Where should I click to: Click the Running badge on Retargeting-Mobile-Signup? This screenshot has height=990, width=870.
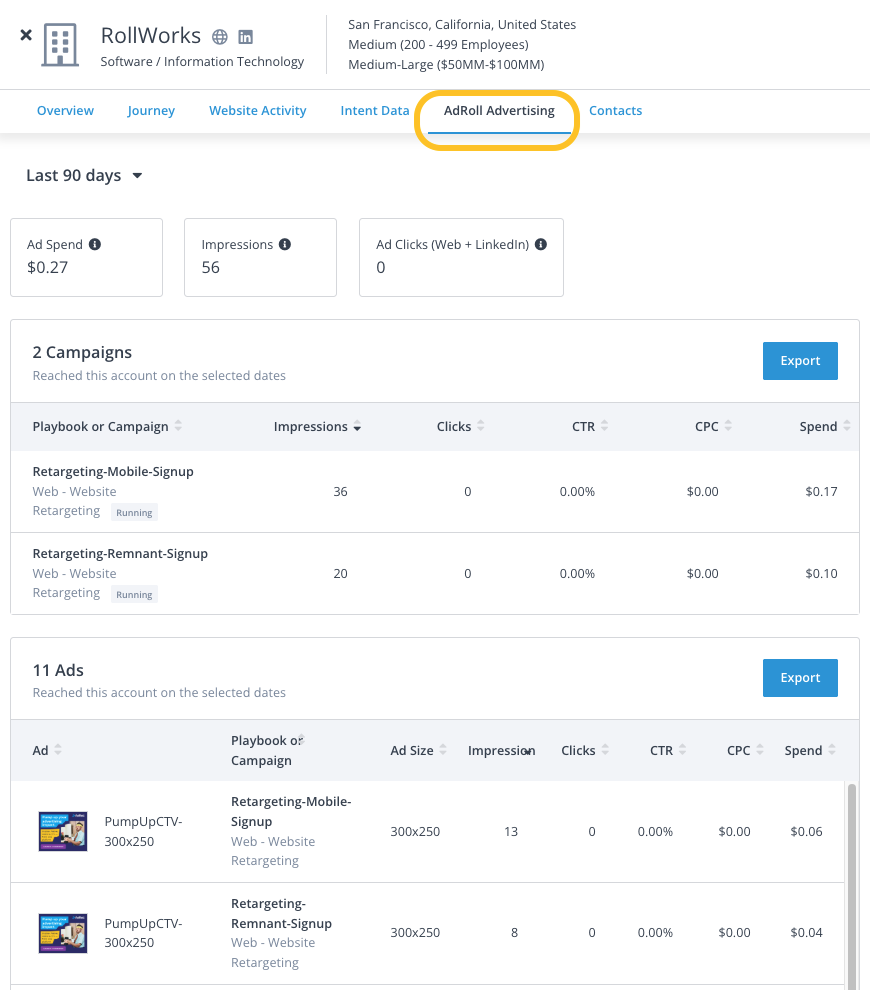[x=133, y=511]
